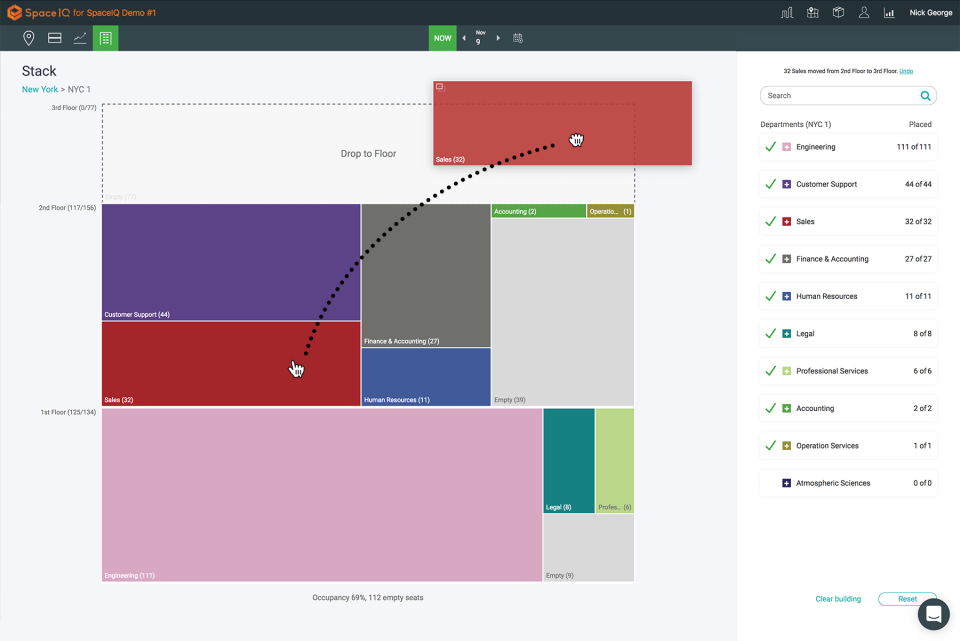Image resolution: width=960 pixels, height=641 pixels.
Task: Click the Clear building link
Action: [838, 598]
